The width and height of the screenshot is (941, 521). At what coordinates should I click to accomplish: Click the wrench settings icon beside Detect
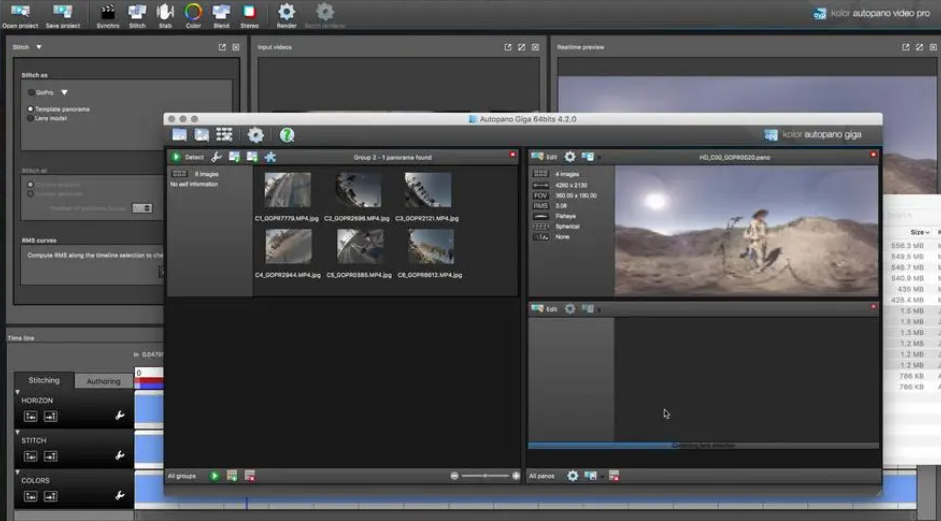pos(216,157)
